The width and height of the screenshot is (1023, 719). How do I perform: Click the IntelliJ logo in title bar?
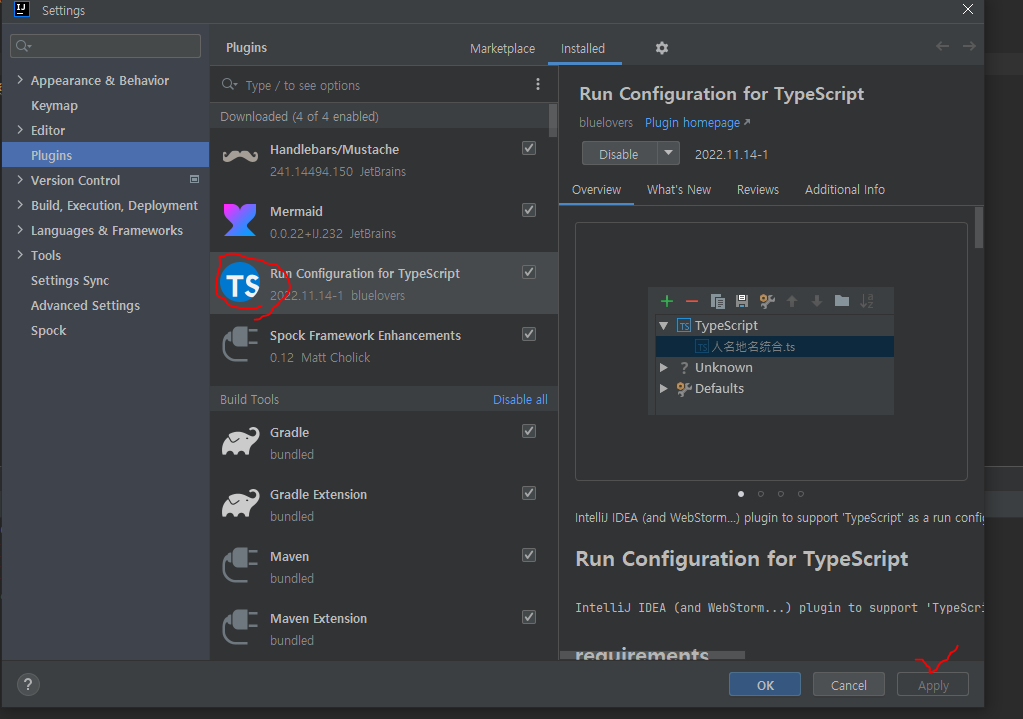pyautogui.click(x=22, y=9)
